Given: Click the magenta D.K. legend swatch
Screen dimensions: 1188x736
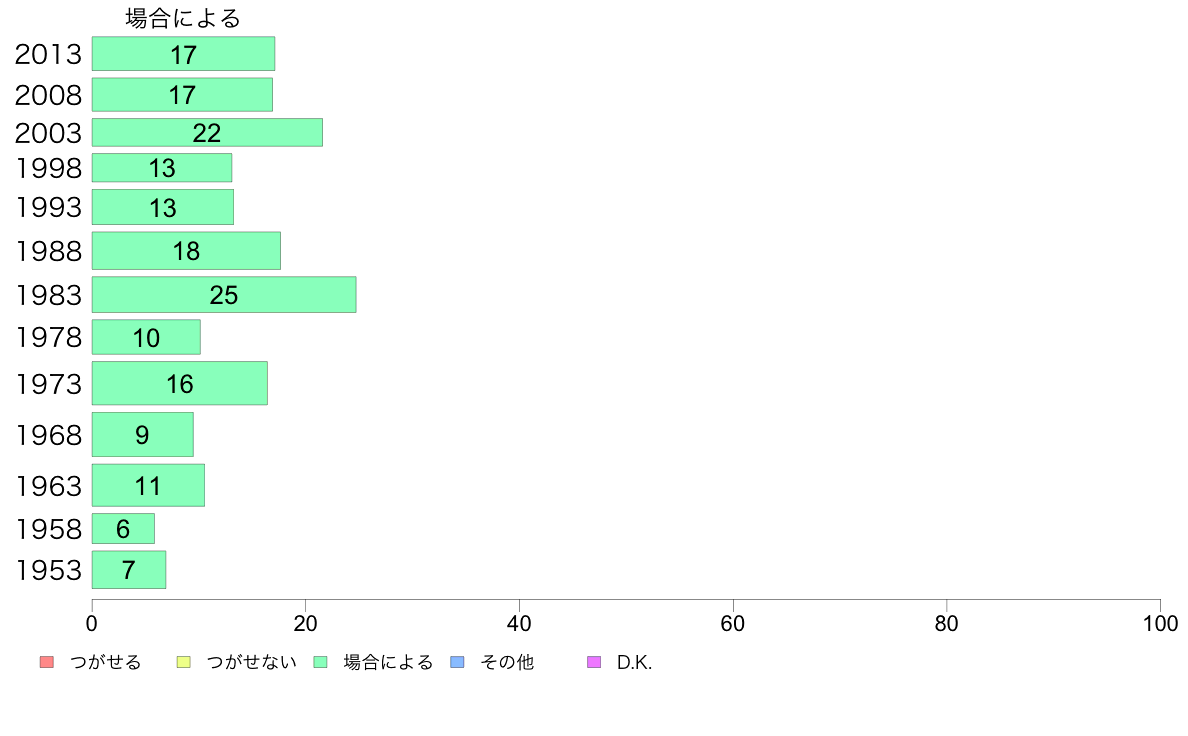Looking at the screenshot, I should coord(594,662).
